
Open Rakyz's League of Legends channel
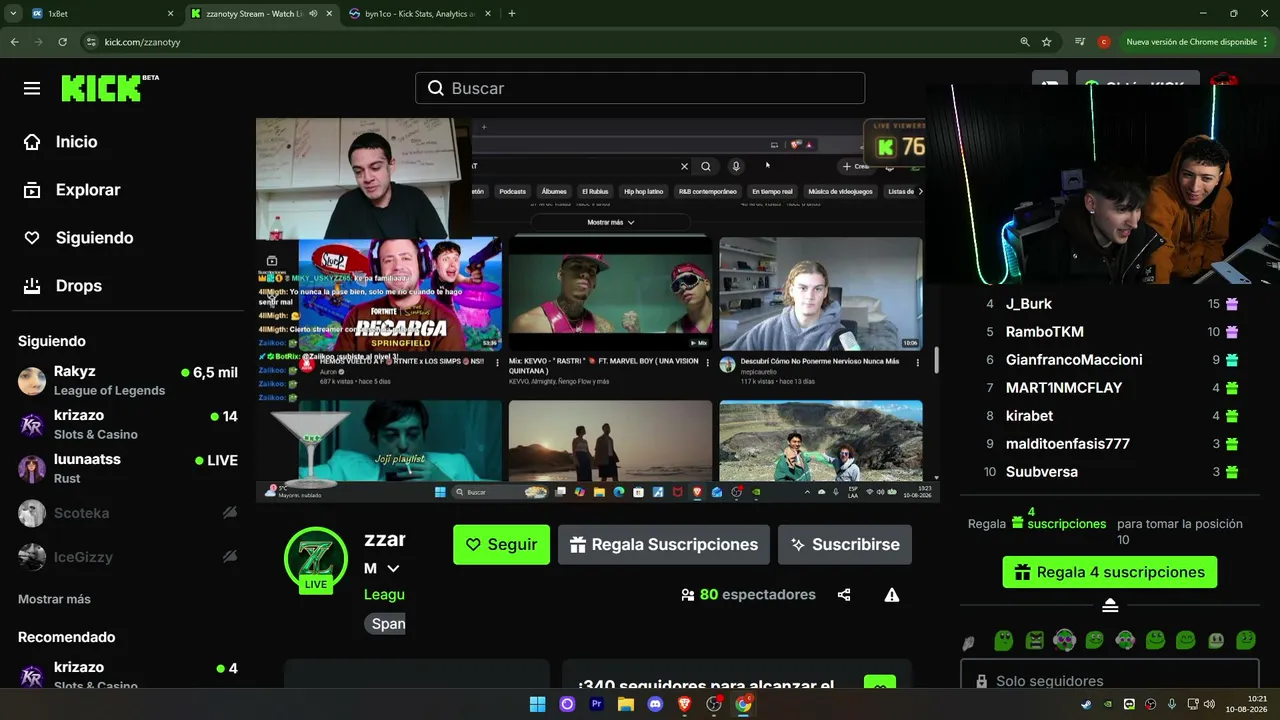pos(128,381)
